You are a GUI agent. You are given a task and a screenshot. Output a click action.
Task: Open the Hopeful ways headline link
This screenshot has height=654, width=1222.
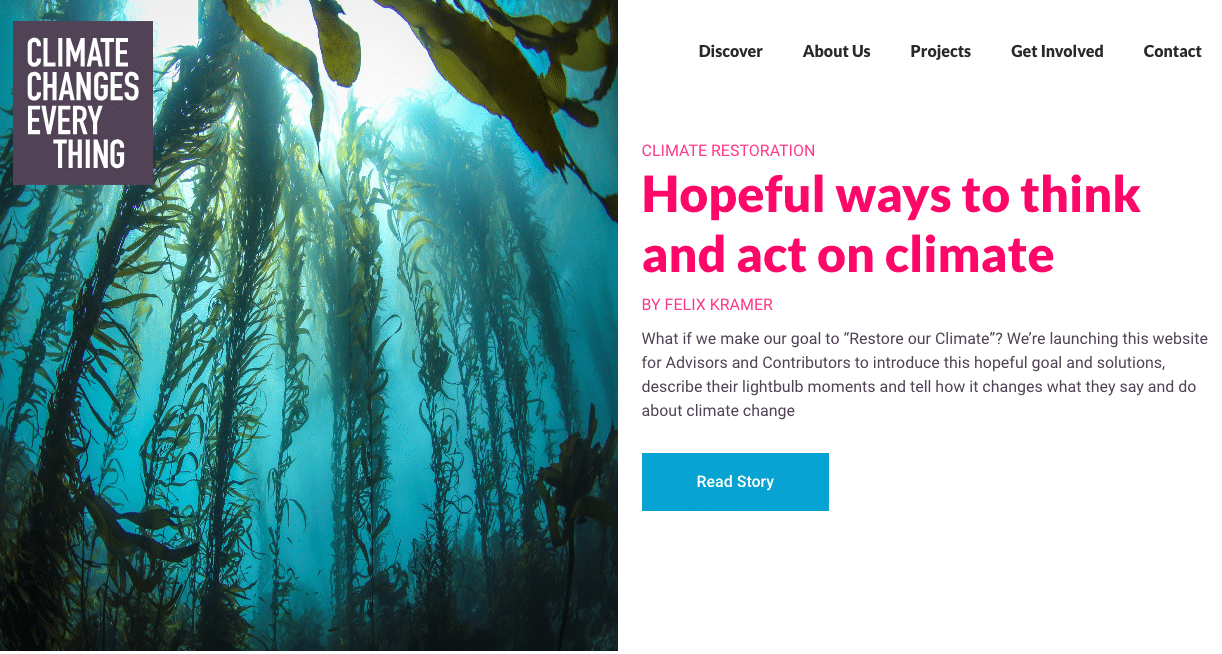click(x=890, y=224)
